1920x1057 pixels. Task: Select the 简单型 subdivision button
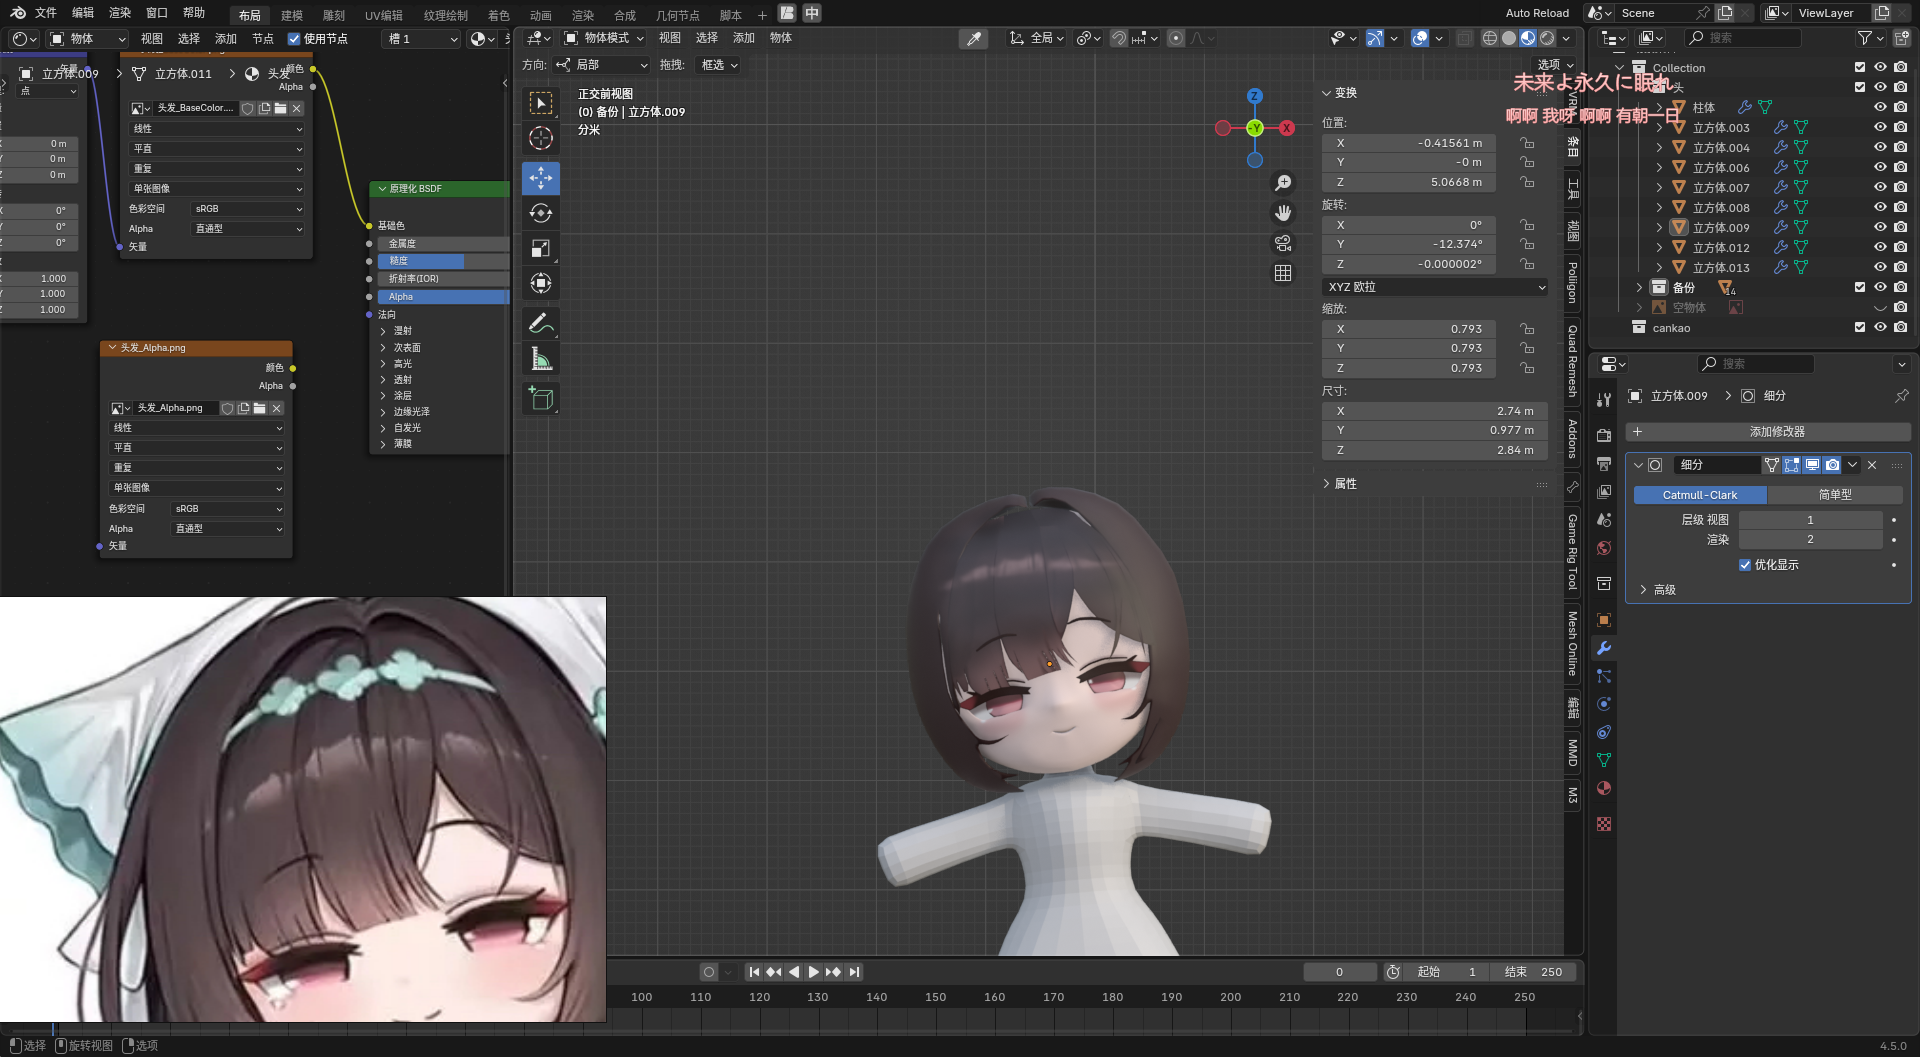click(x=1834, y=495)
